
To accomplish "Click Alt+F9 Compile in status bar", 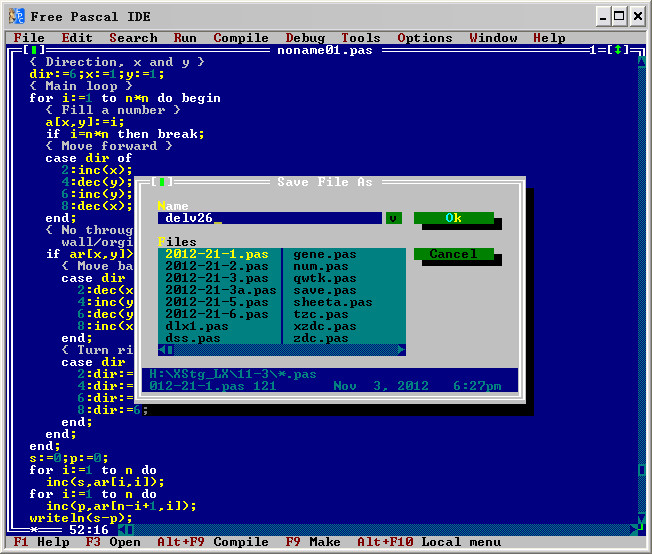I will coord(212,542).
